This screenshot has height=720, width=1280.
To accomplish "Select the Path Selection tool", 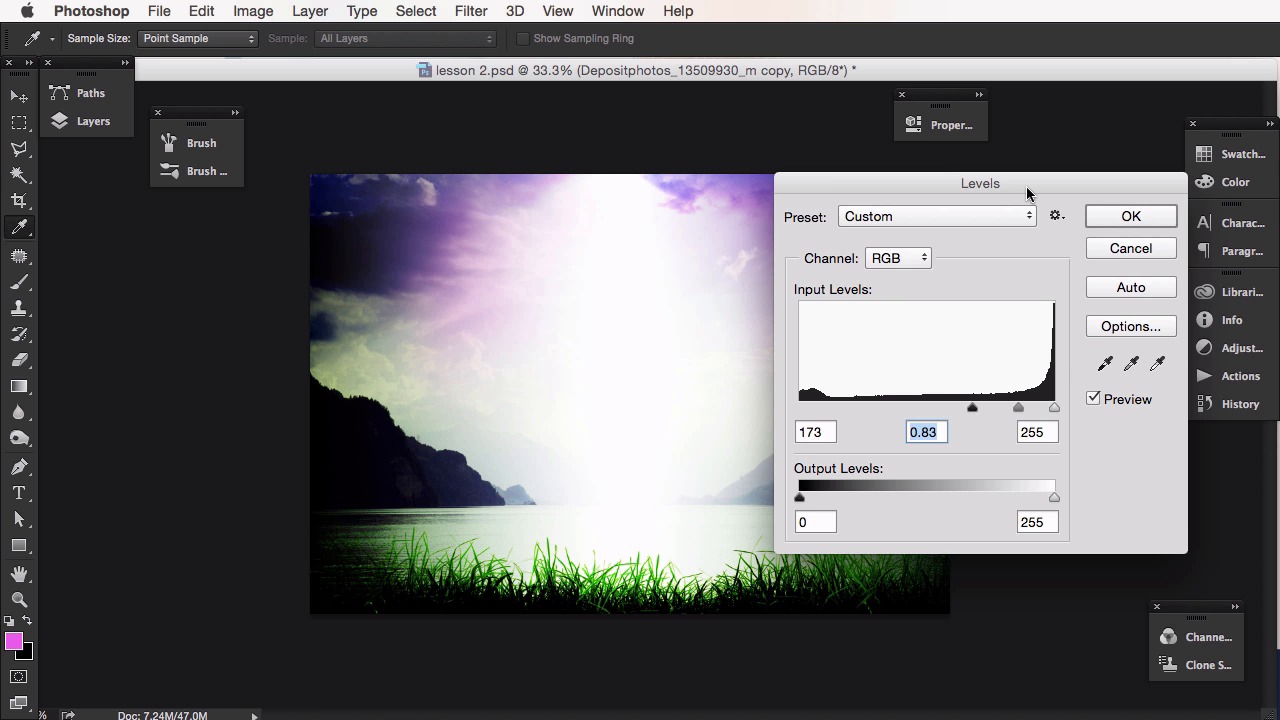I will pos(19,519).
